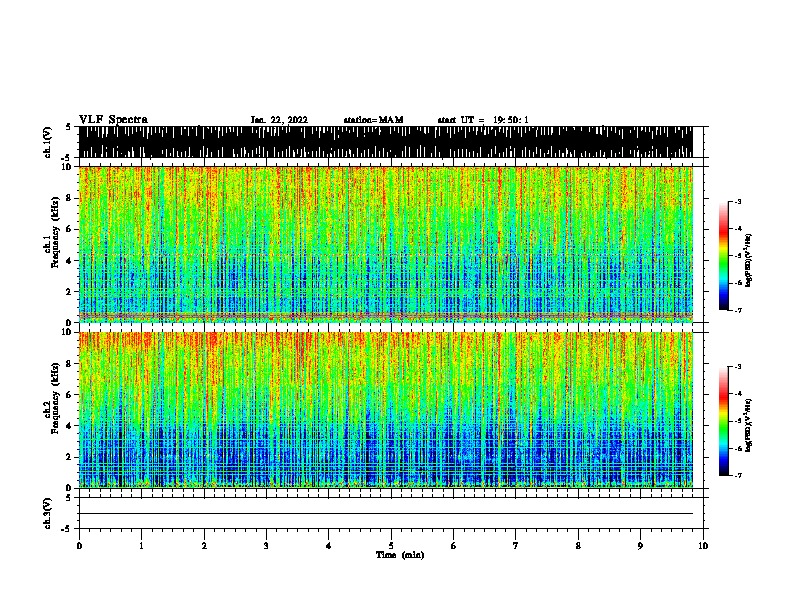
Task: Click the flat ch.3 voltage trace line
Action: click(x=386, y=514)
